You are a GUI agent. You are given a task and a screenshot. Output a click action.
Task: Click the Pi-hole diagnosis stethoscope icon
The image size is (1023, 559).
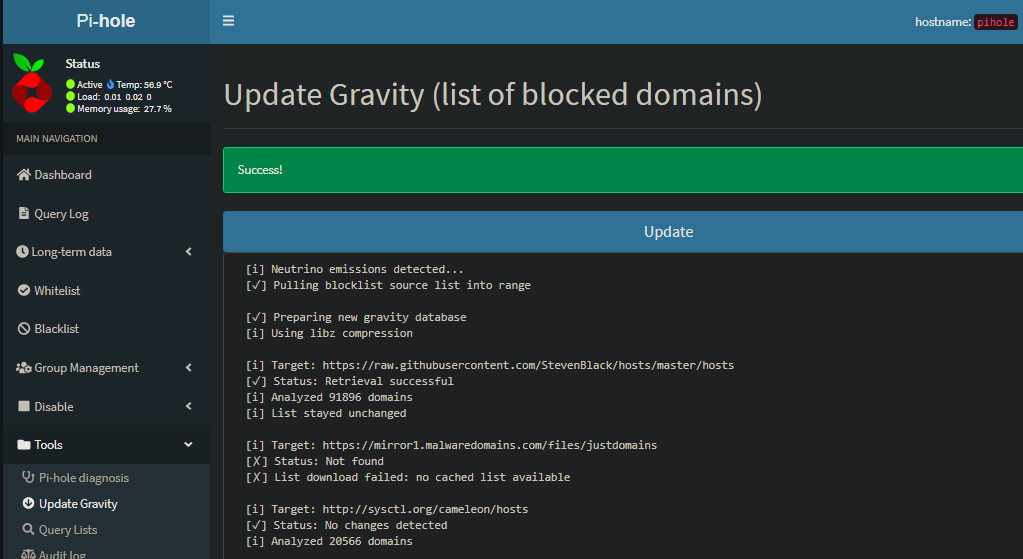pyautogui.click(x=28, y=478)
